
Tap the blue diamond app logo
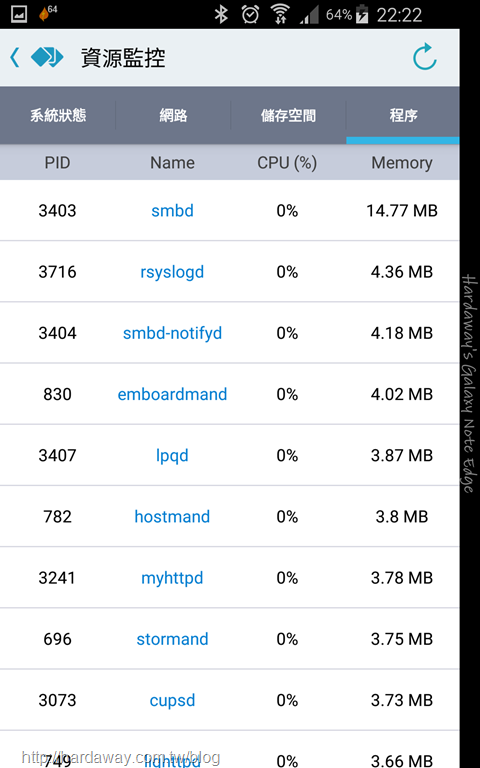click(47, 57)
